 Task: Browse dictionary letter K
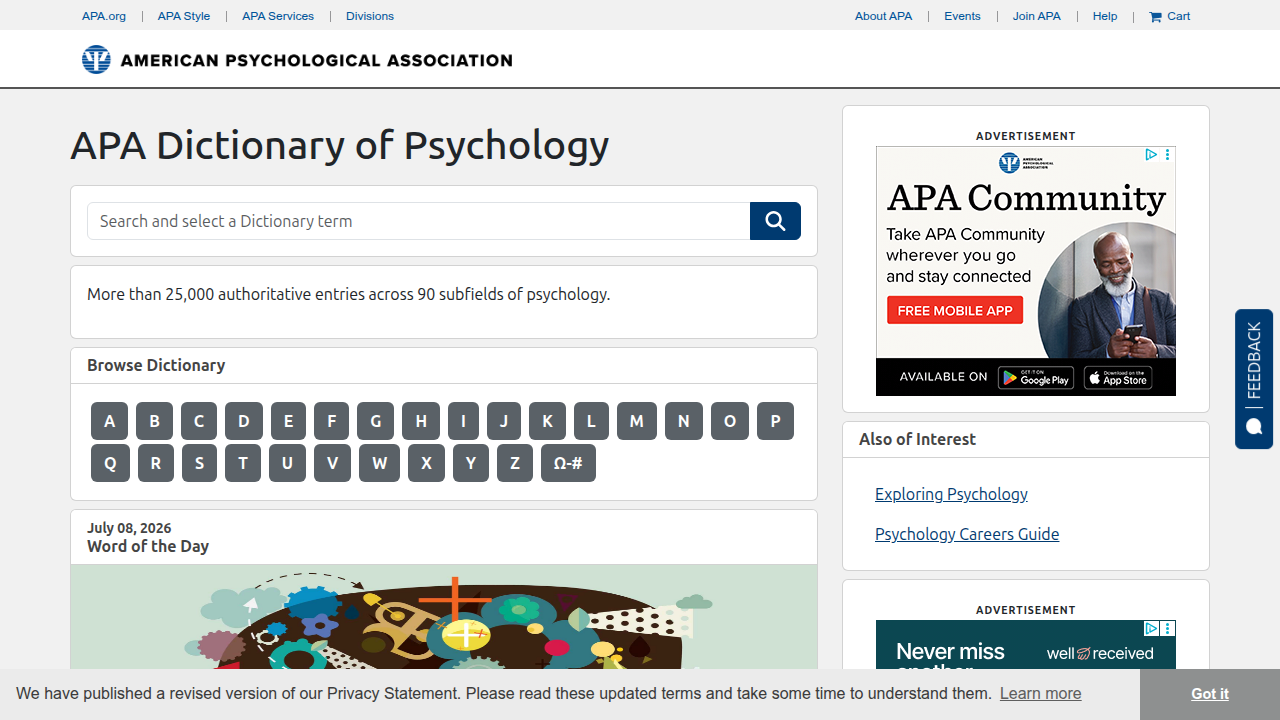coord(547,421)
